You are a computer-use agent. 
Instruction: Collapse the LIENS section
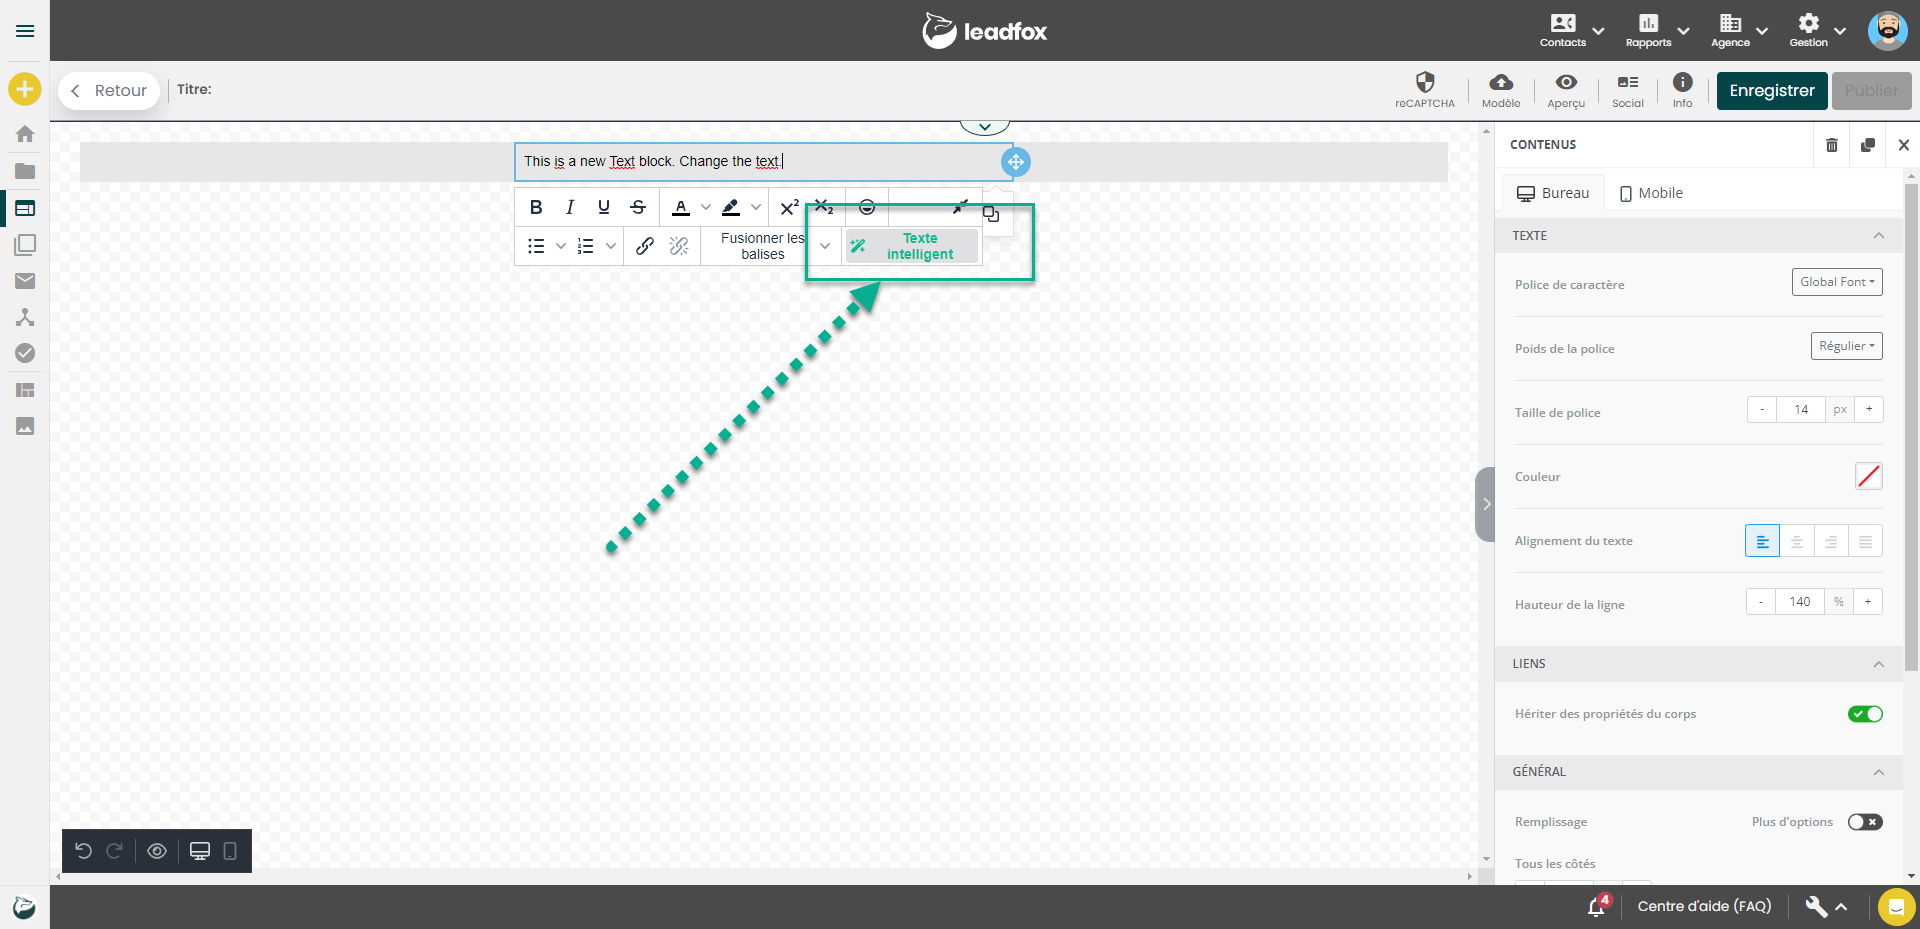[x=1879, y=664]
